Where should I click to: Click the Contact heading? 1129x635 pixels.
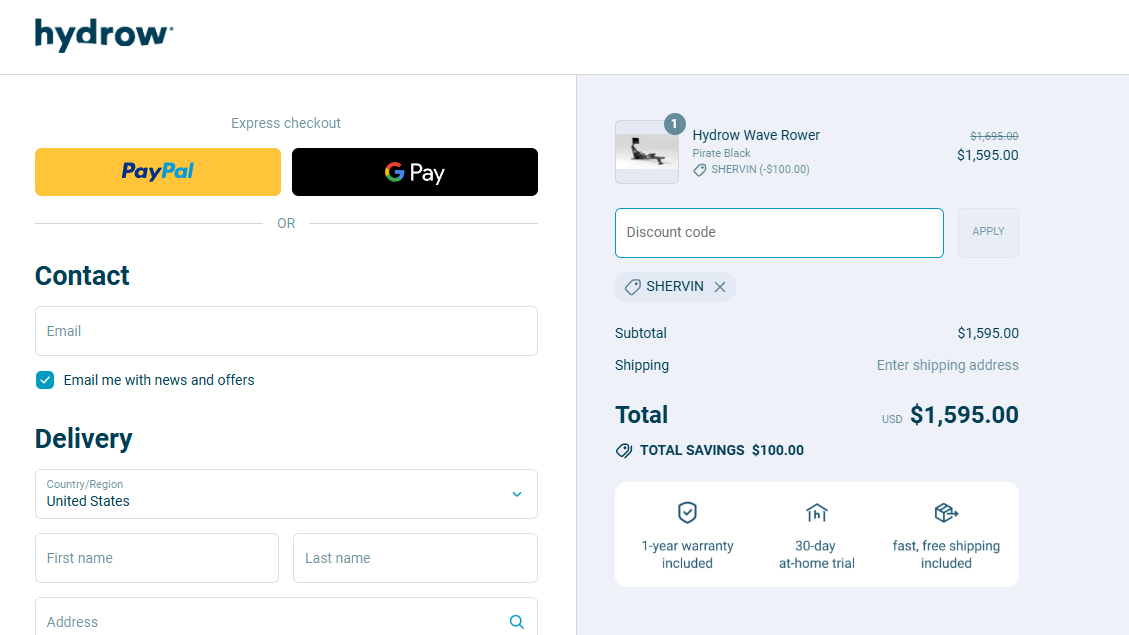coord(82,276)
